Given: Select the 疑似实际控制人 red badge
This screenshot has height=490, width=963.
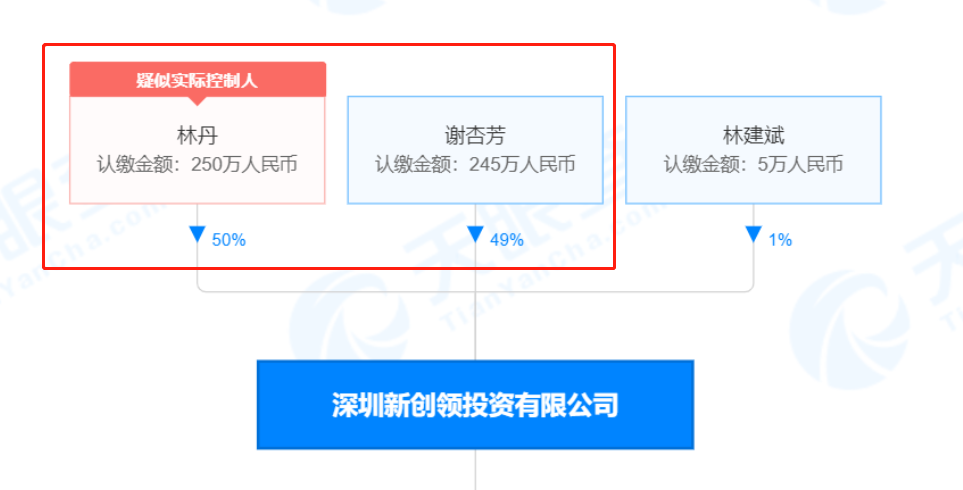Looking at the screenshot, I should coord(197,80).
